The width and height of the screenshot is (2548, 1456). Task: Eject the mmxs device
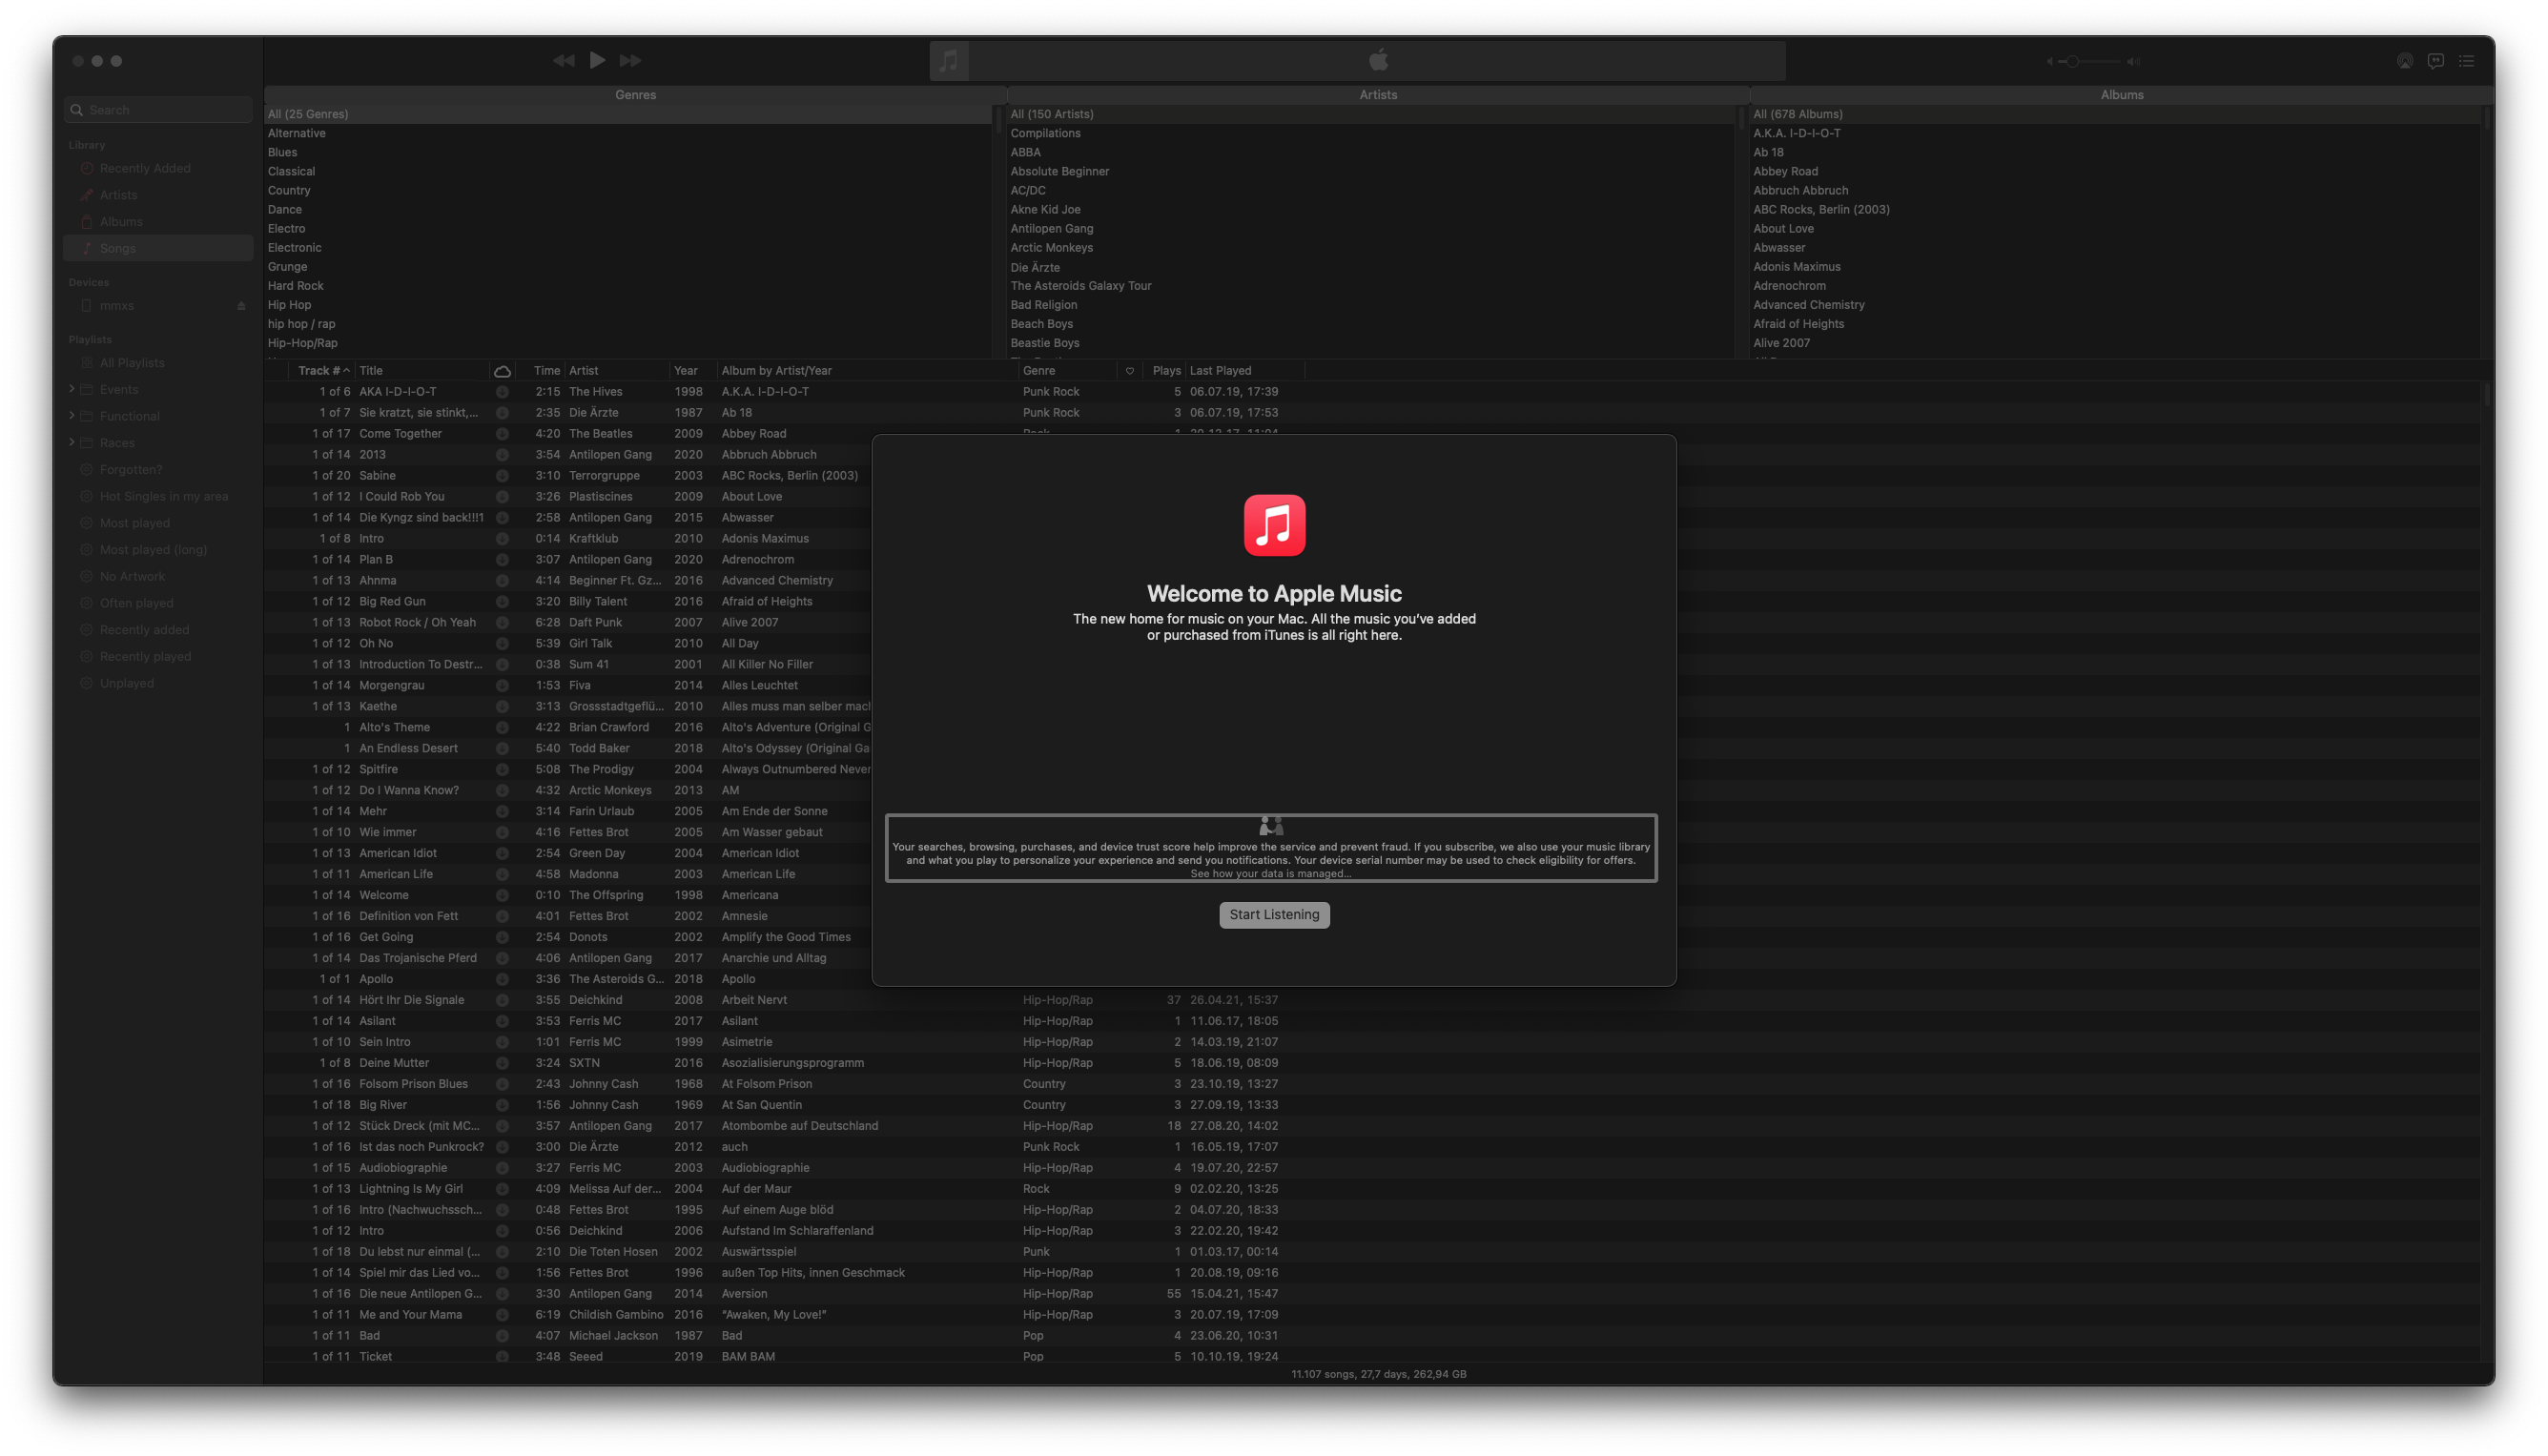241,306
